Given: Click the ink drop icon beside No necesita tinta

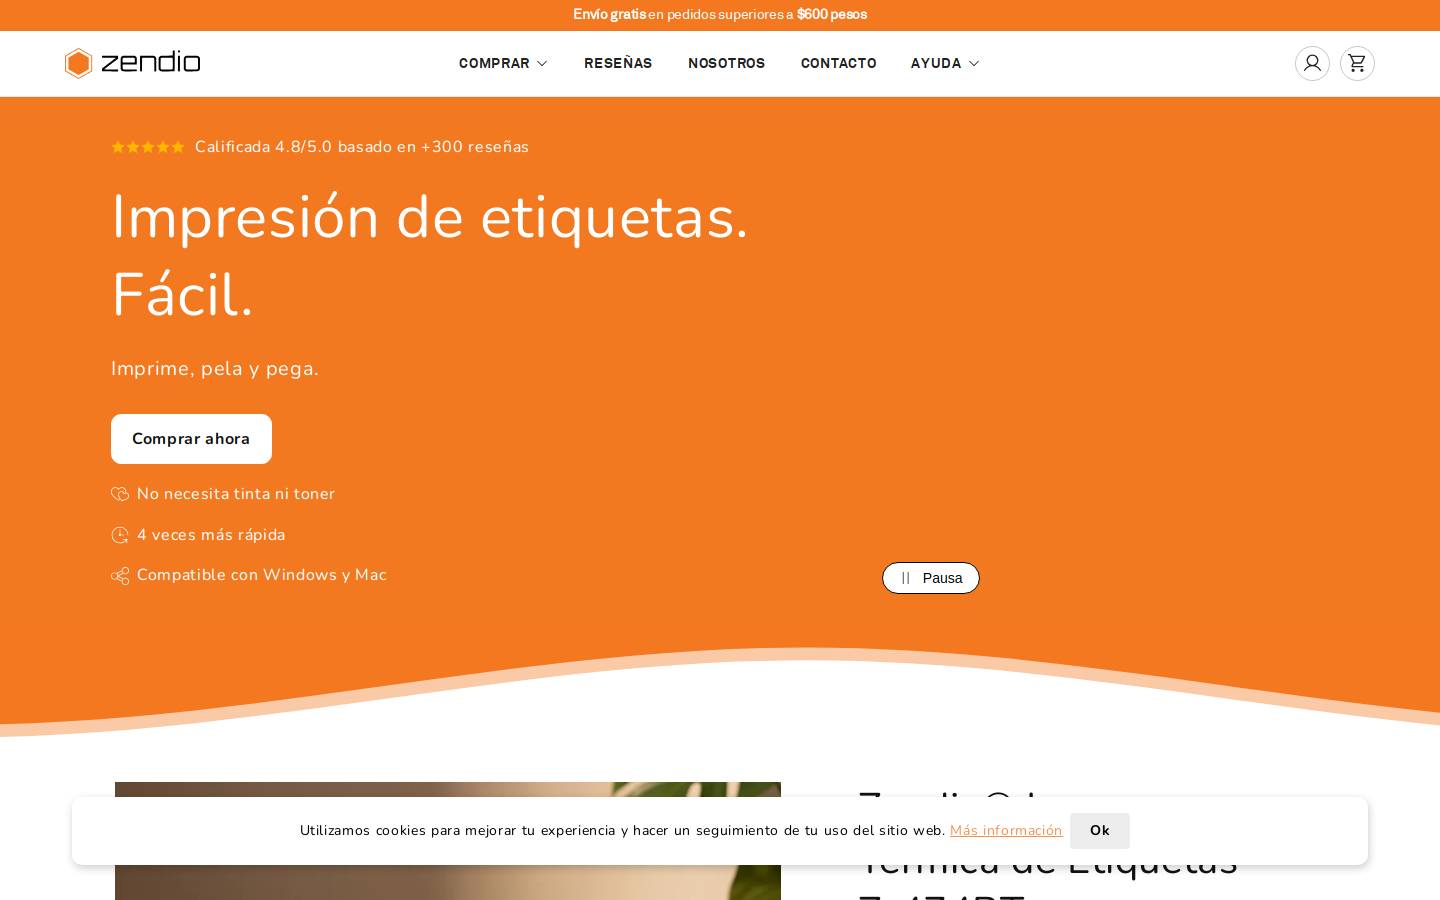Looking at the screenshot, I should (120, 494).
